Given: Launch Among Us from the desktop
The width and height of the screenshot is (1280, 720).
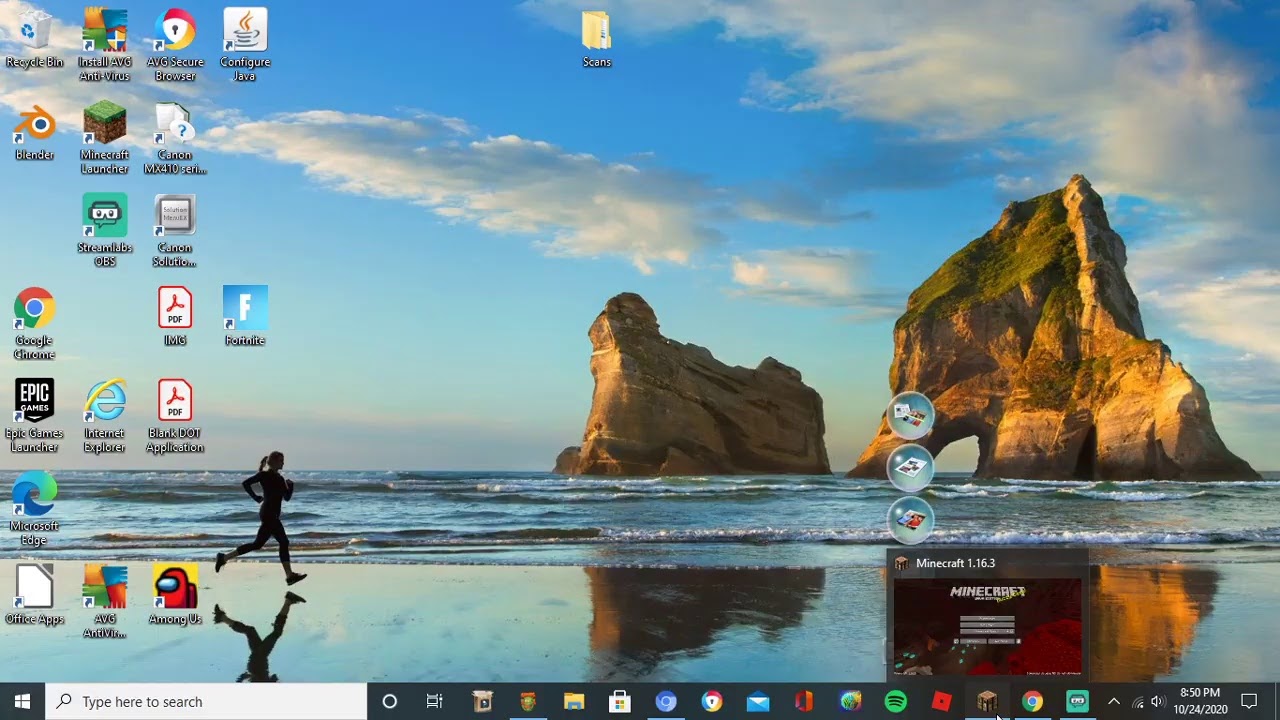Looking at the screenshot, I should tap(175, 595).
